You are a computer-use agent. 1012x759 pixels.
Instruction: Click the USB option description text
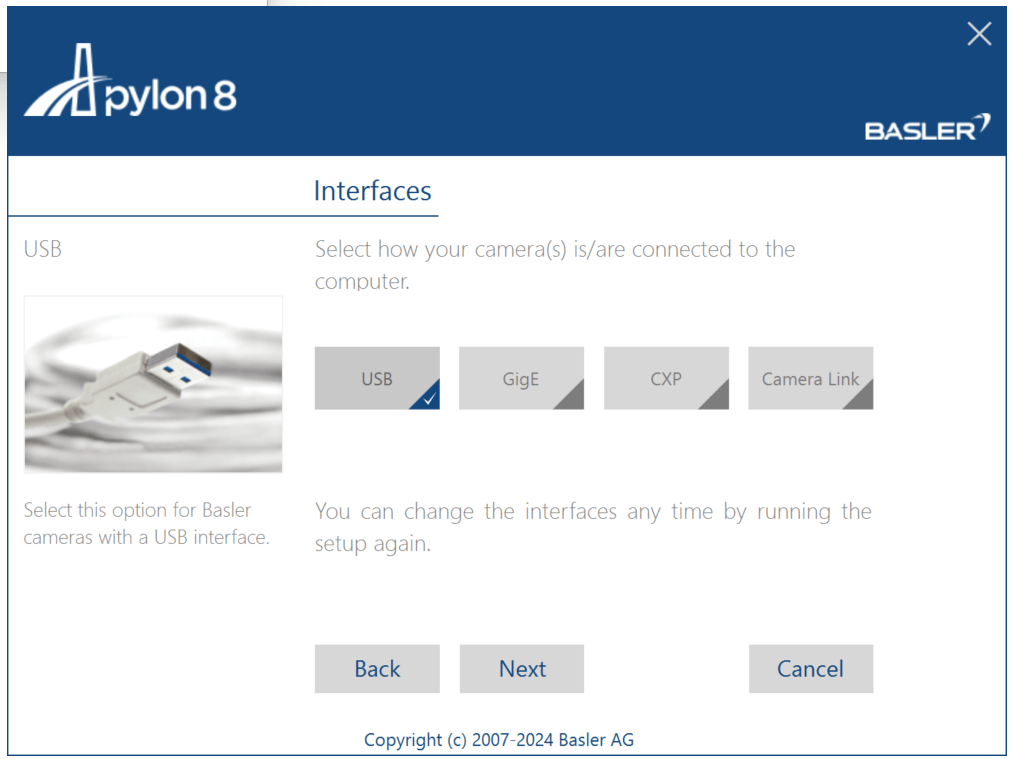click(x=146, y=524)
